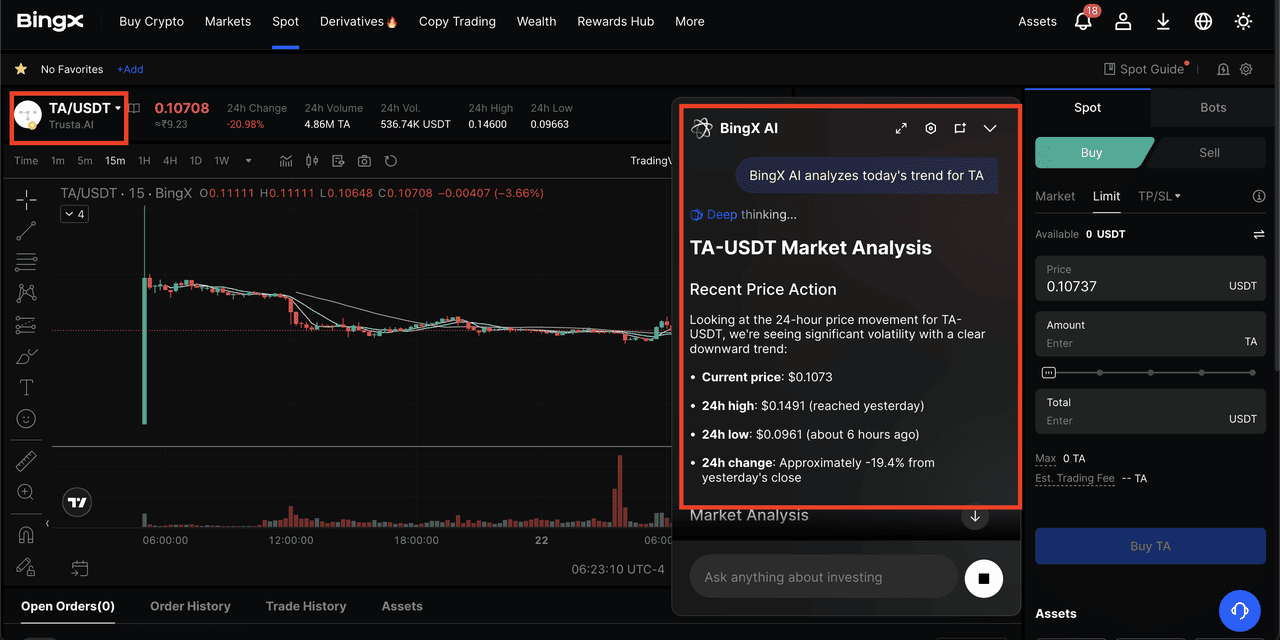This screenshot has height=640, width=1280.
Task: Switch to the Bots tab
Action: [1213, 107]
